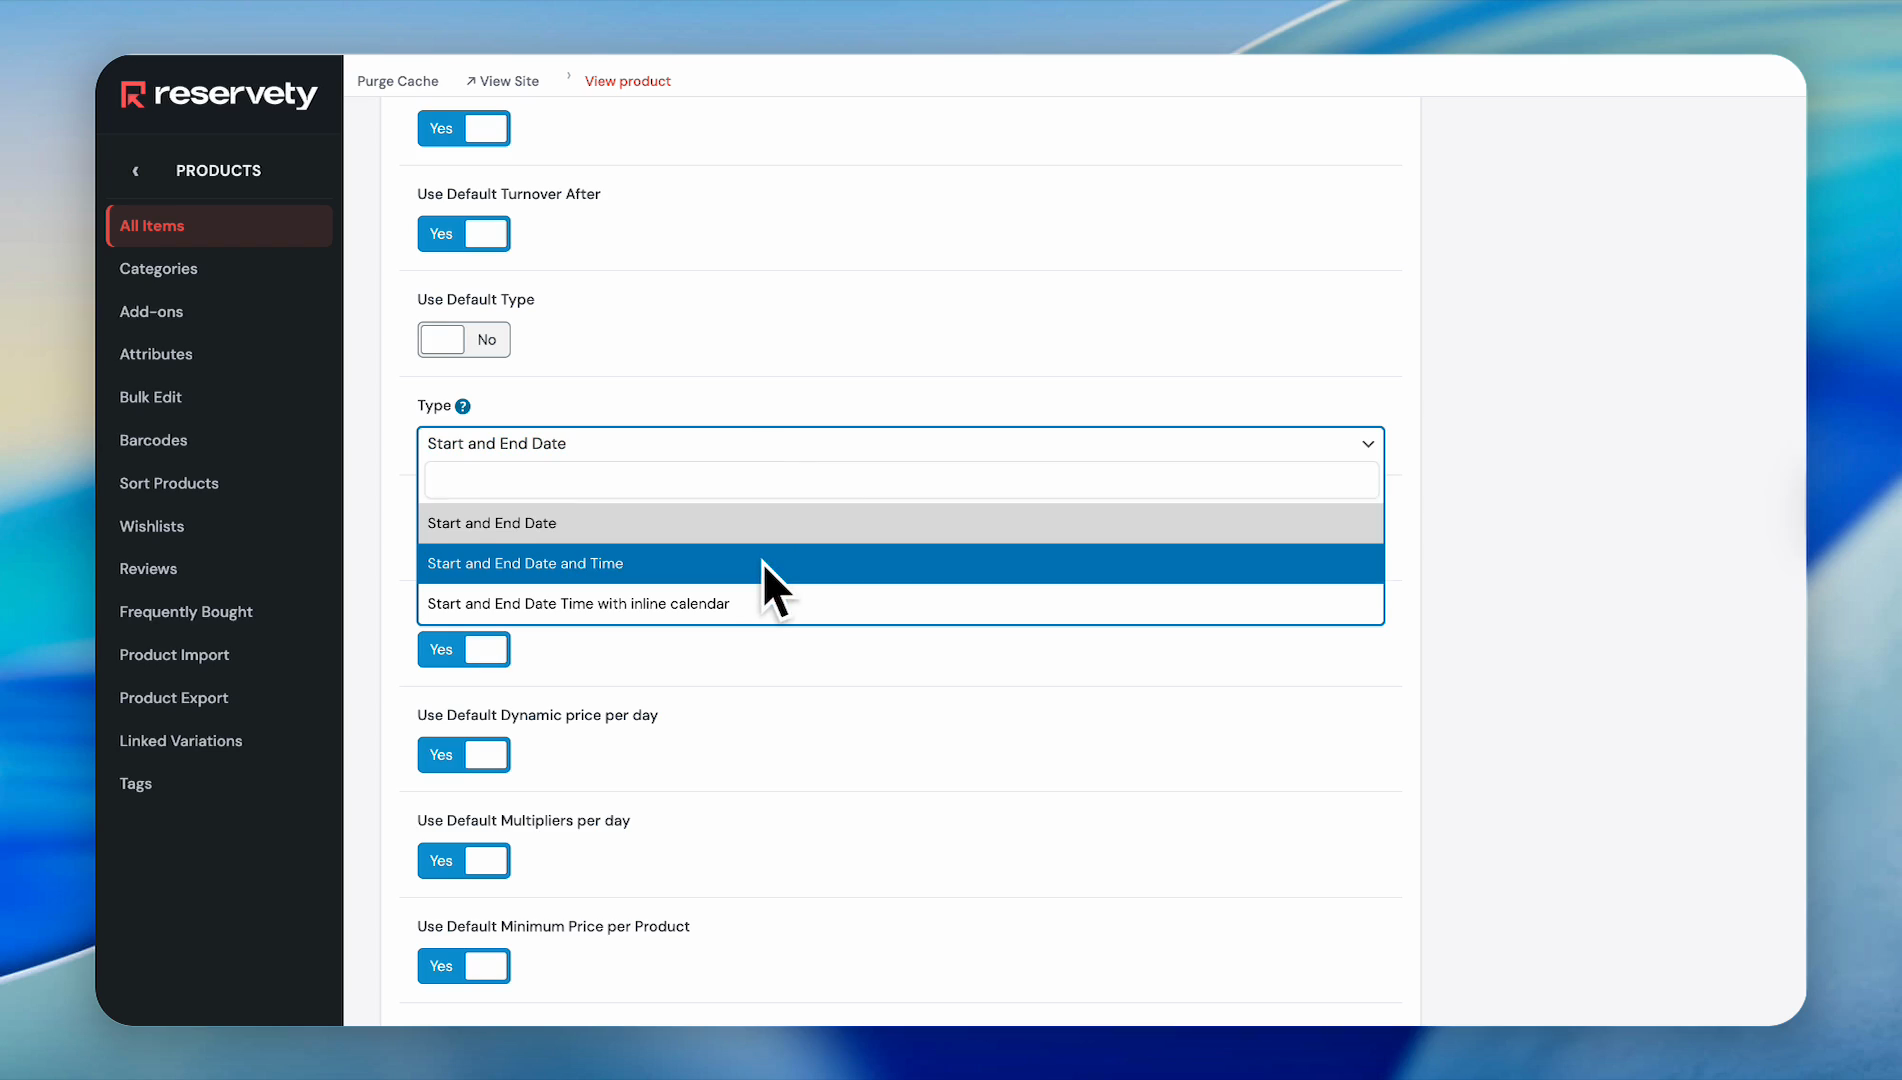Toggle Use Default Multipliers per day
The width and height of the screenshot is (1902, 1080).
coord(464,861)
